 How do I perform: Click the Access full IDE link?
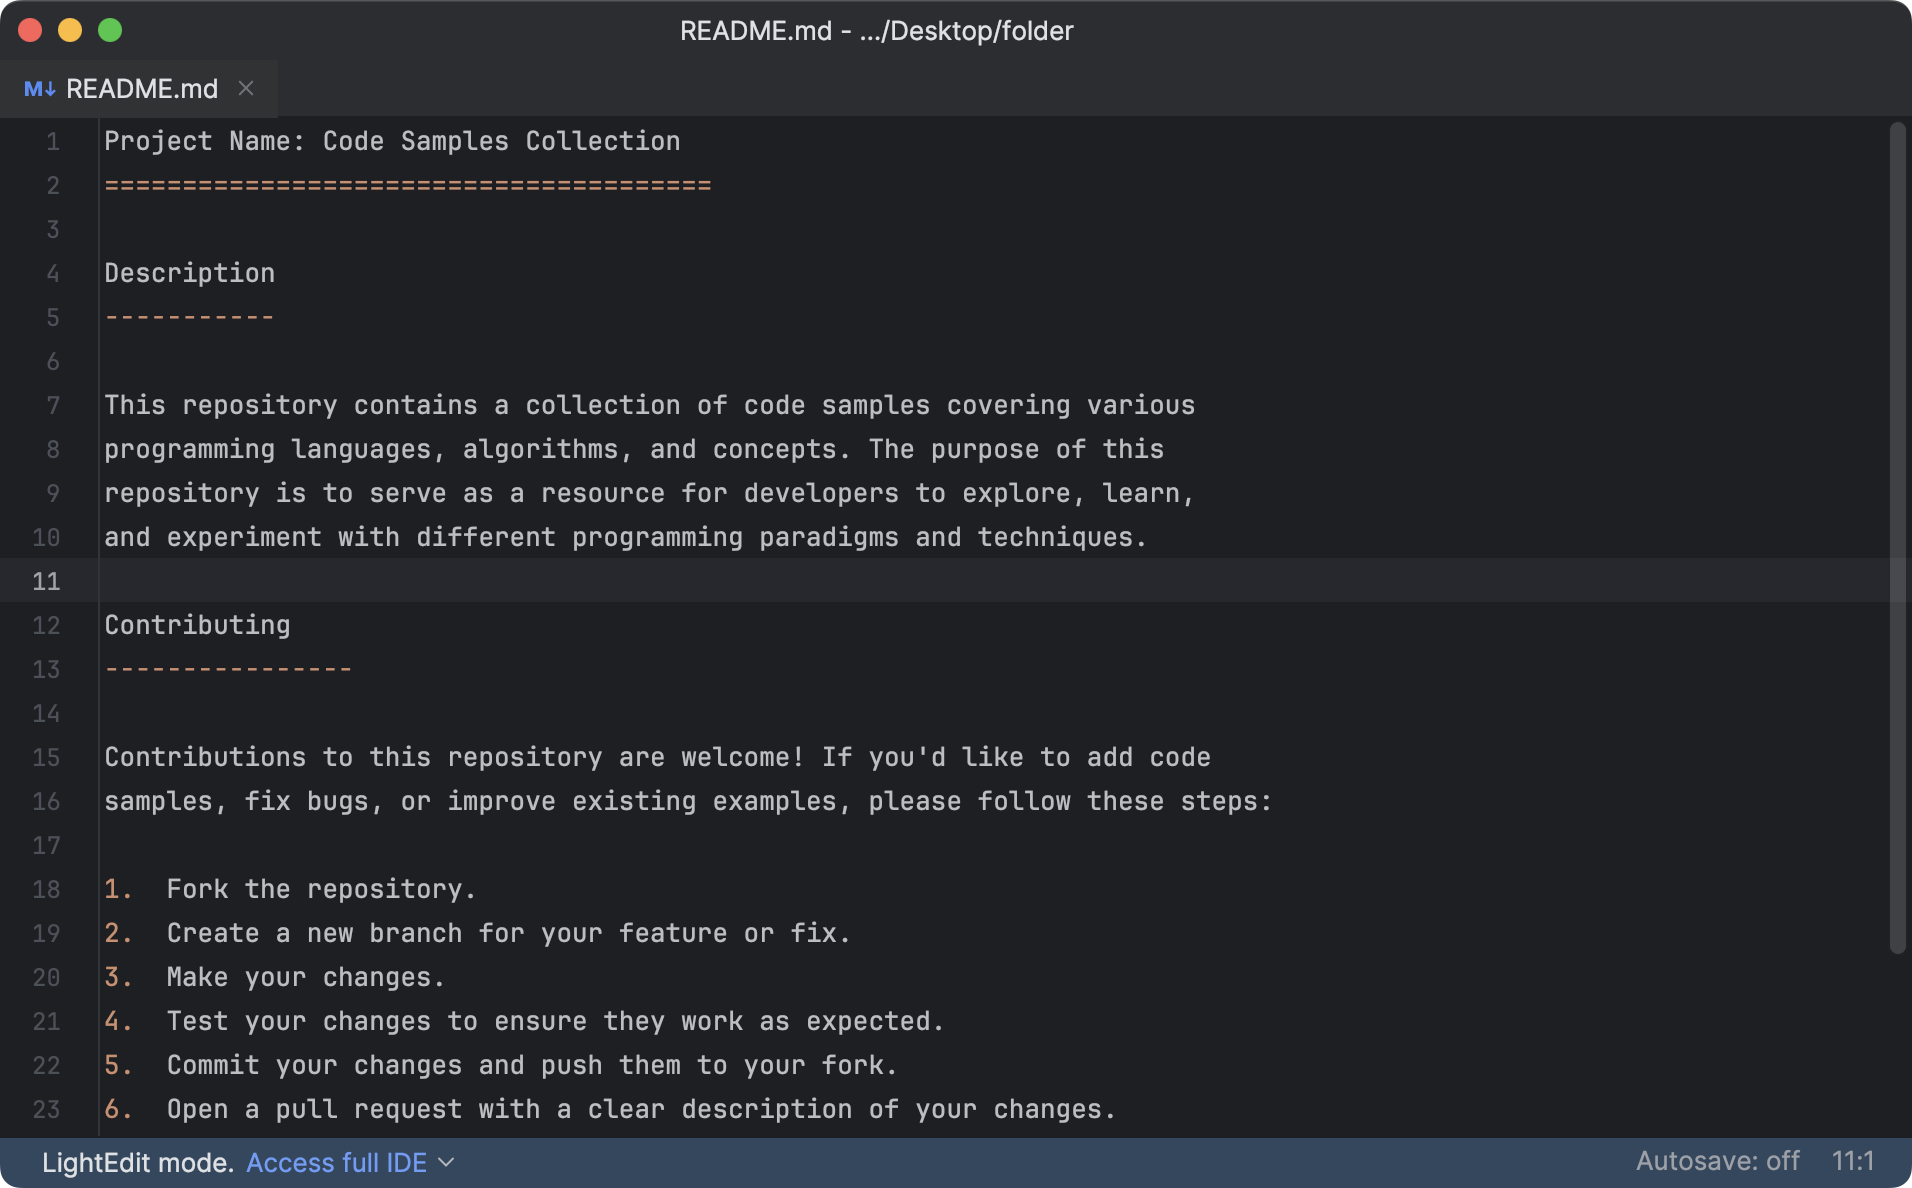pyautogui.click(x=335, y=1162)
